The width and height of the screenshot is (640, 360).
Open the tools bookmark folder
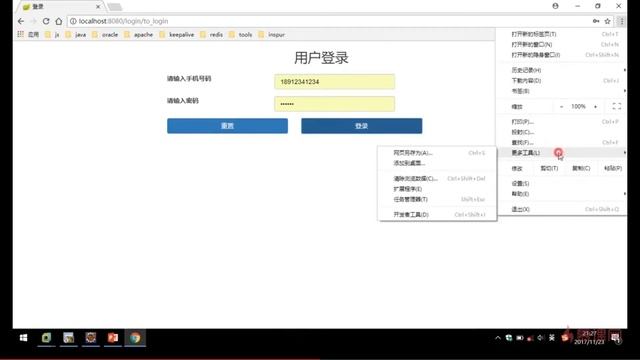click(x=241, y=35)
